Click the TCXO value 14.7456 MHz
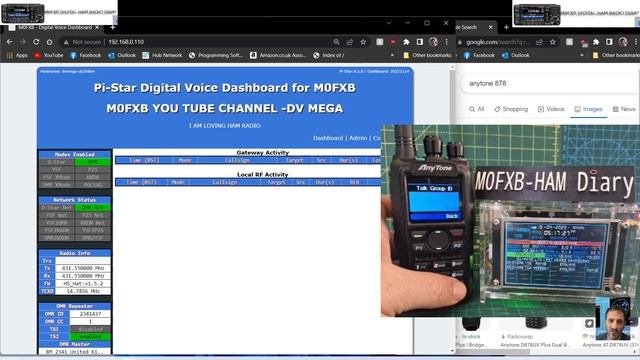This screenshot has height=360, width=640. 83,291
